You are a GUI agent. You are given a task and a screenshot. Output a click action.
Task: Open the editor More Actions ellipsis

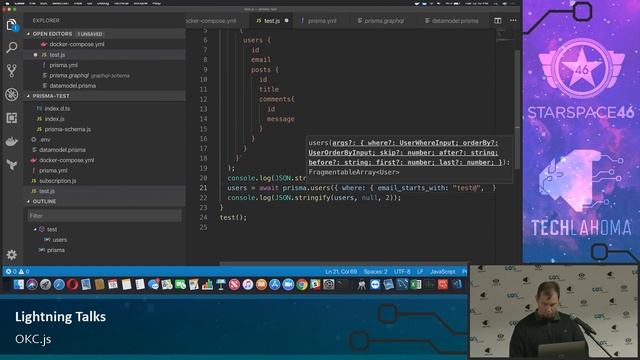click(513, 20)
